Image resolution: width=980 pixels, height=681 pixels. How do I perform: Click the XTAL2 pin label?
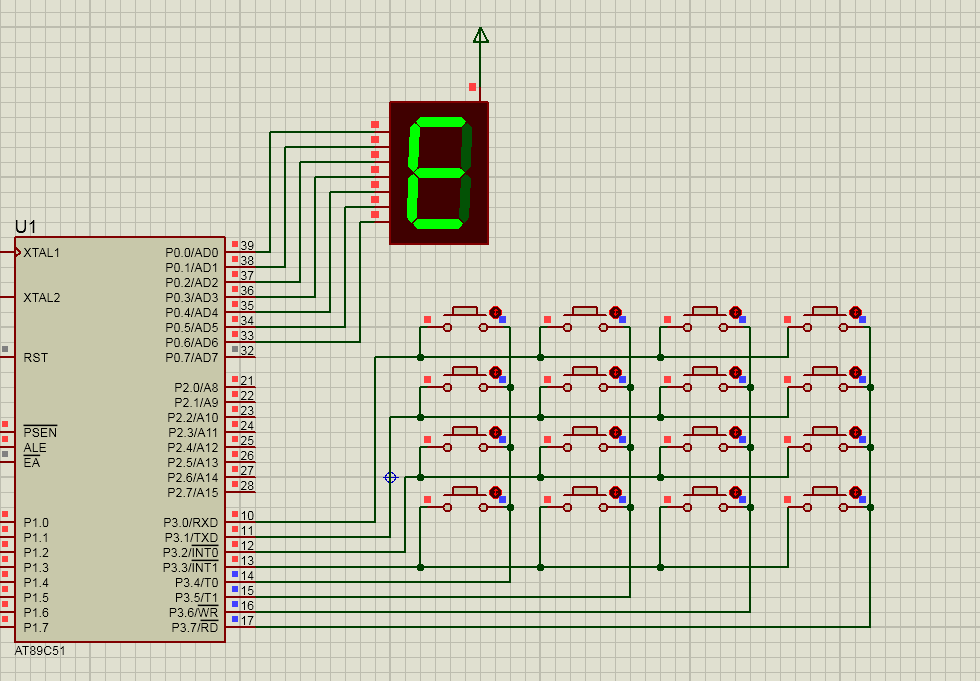pos(41,298)
